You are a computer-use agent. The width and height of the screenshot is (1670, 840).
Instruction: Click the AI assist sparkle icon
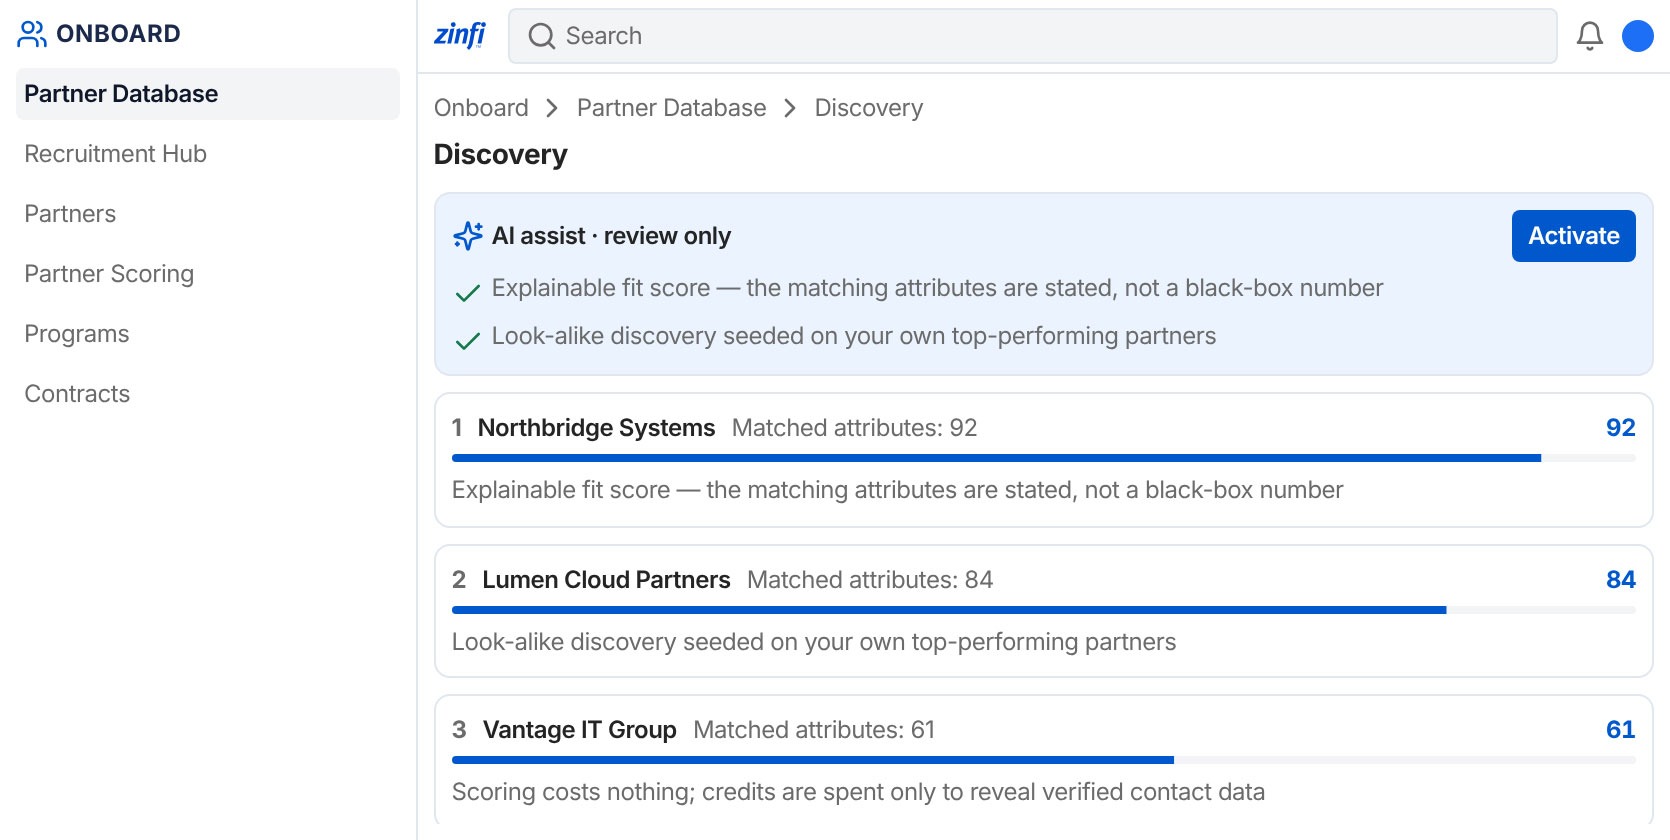pos(468,236)
